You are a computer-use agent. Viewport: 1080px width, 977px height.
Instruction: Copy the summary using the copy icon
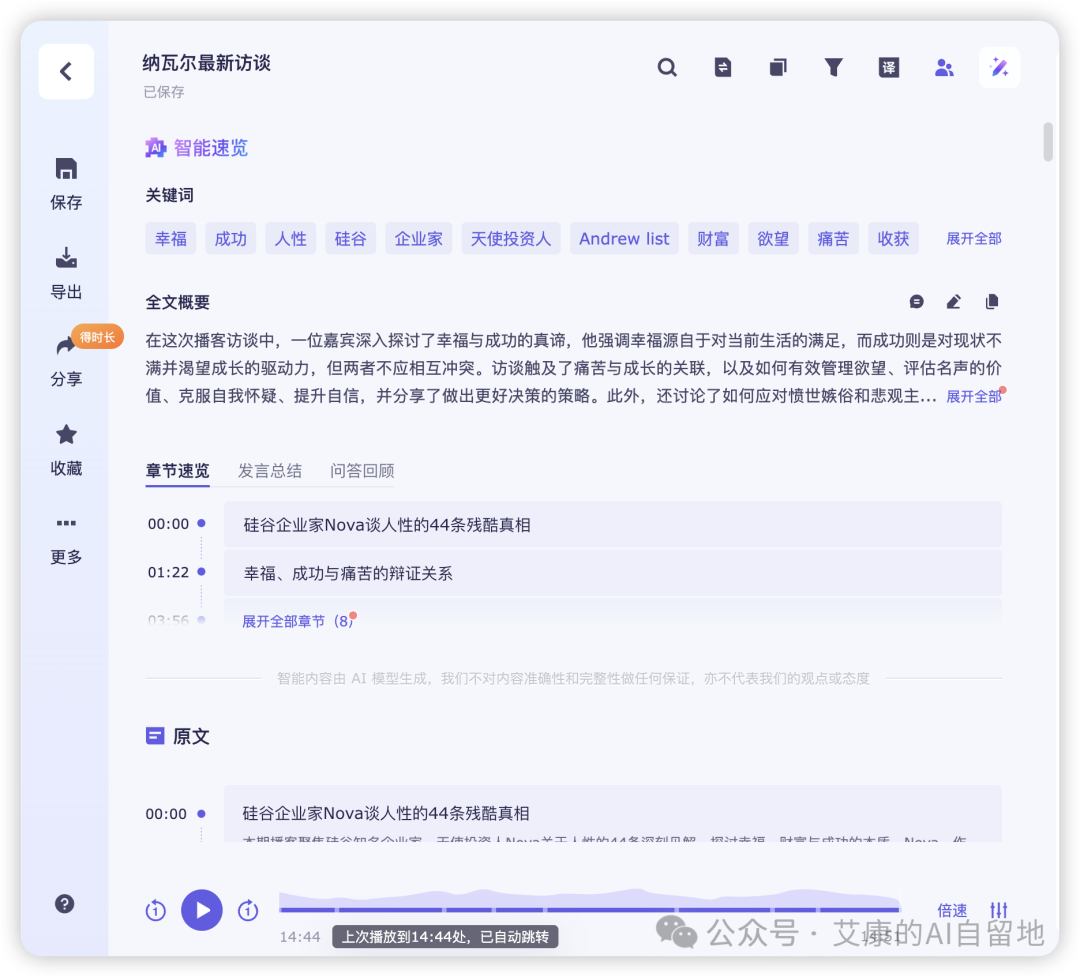point(992,302)
